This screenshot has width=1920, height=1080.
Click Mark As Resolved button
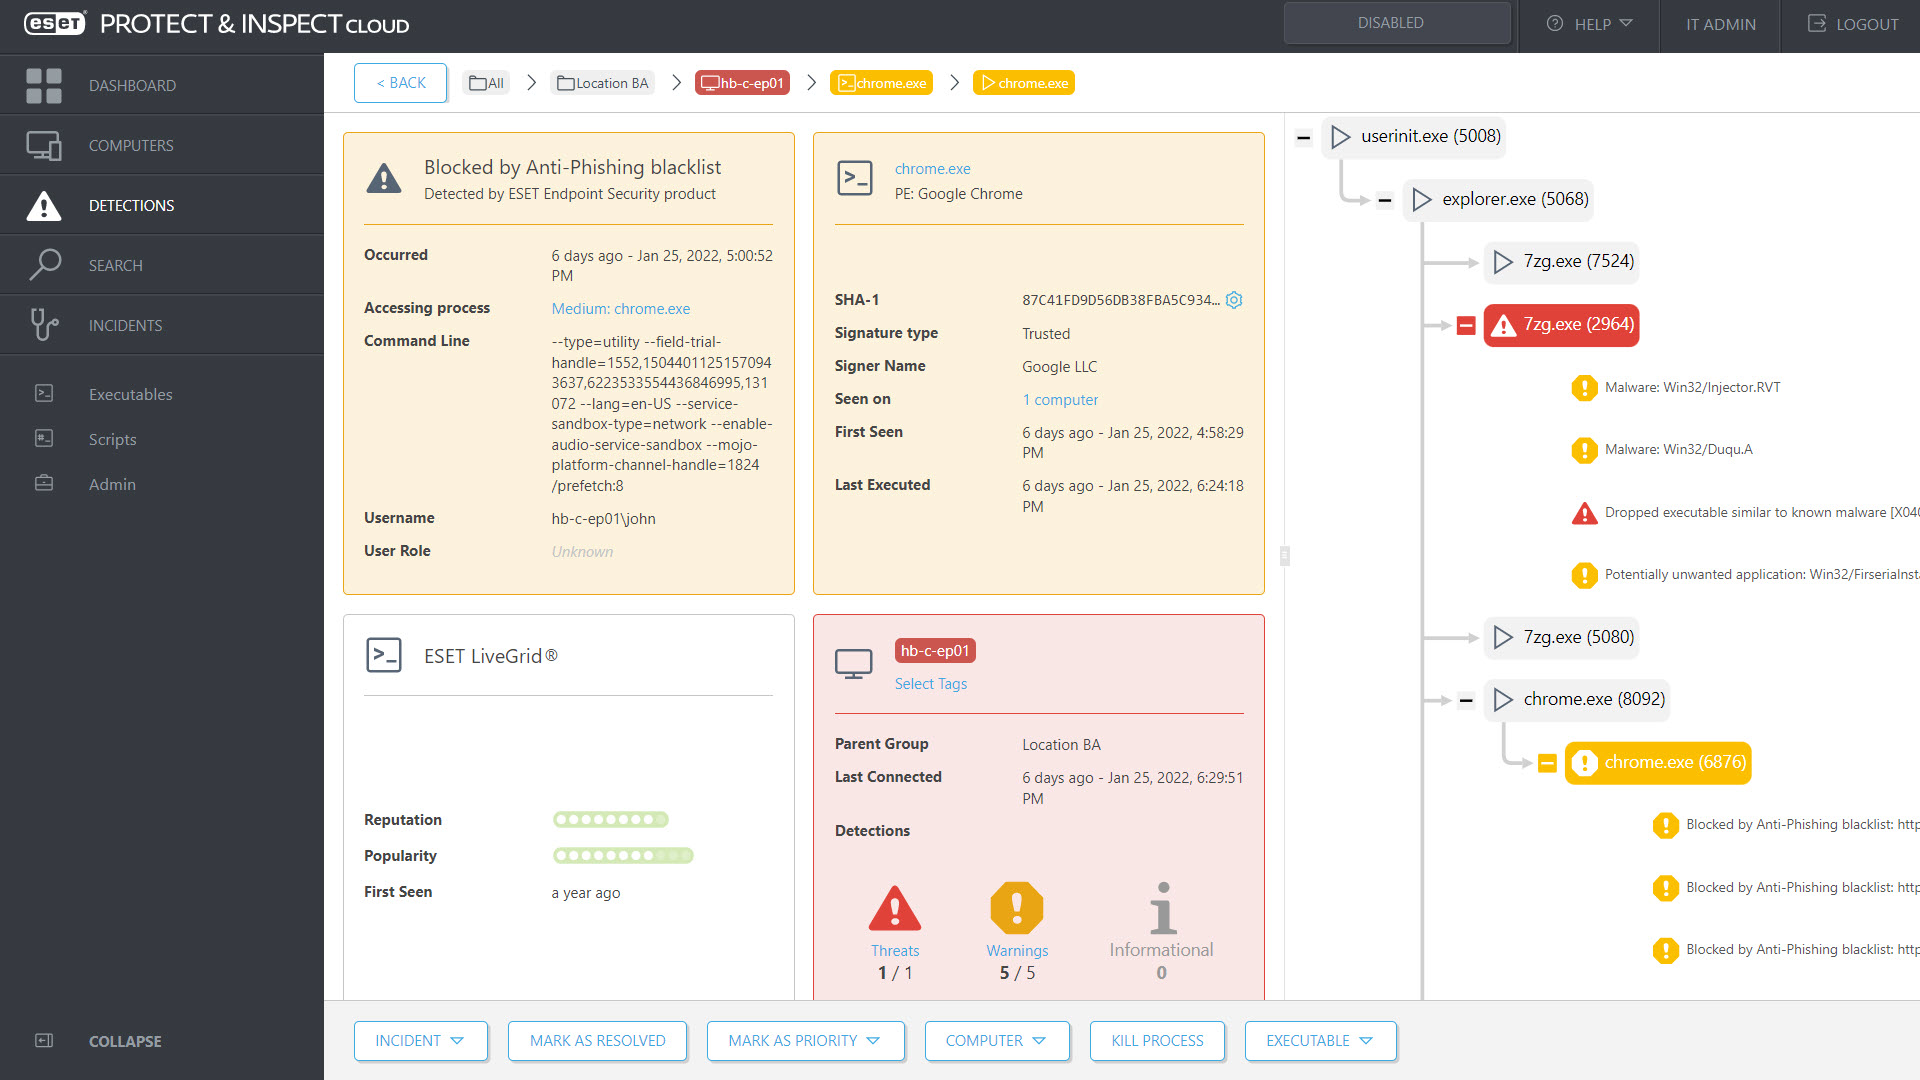coord(597,1040)
